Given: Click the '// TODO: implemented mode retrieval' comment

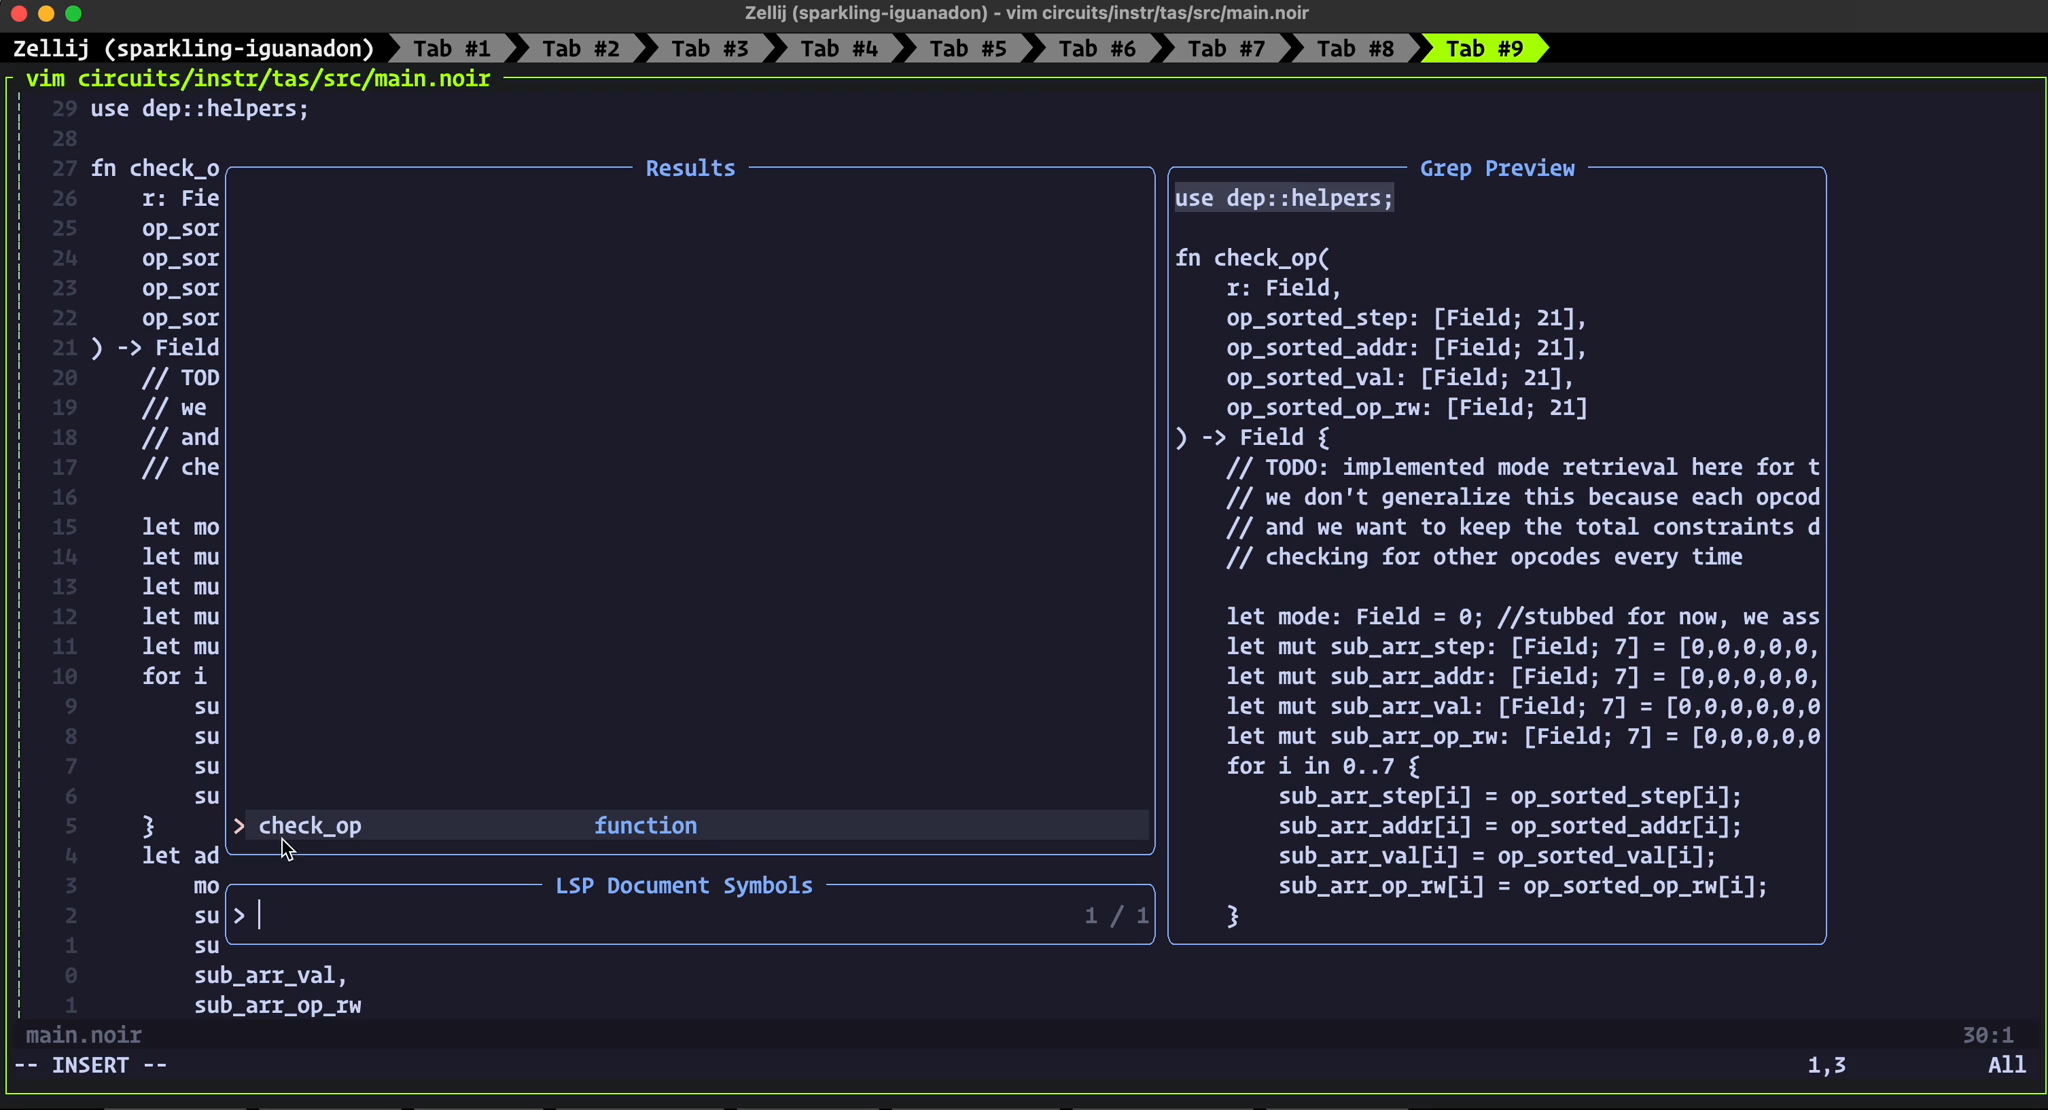Looking at the screenshot, I should [1522, 468].
